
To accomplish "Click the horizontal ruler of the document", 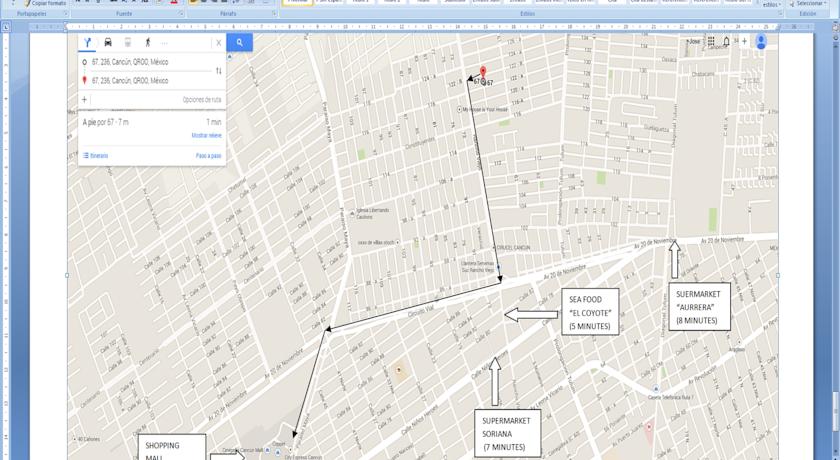I will [421, 27].
